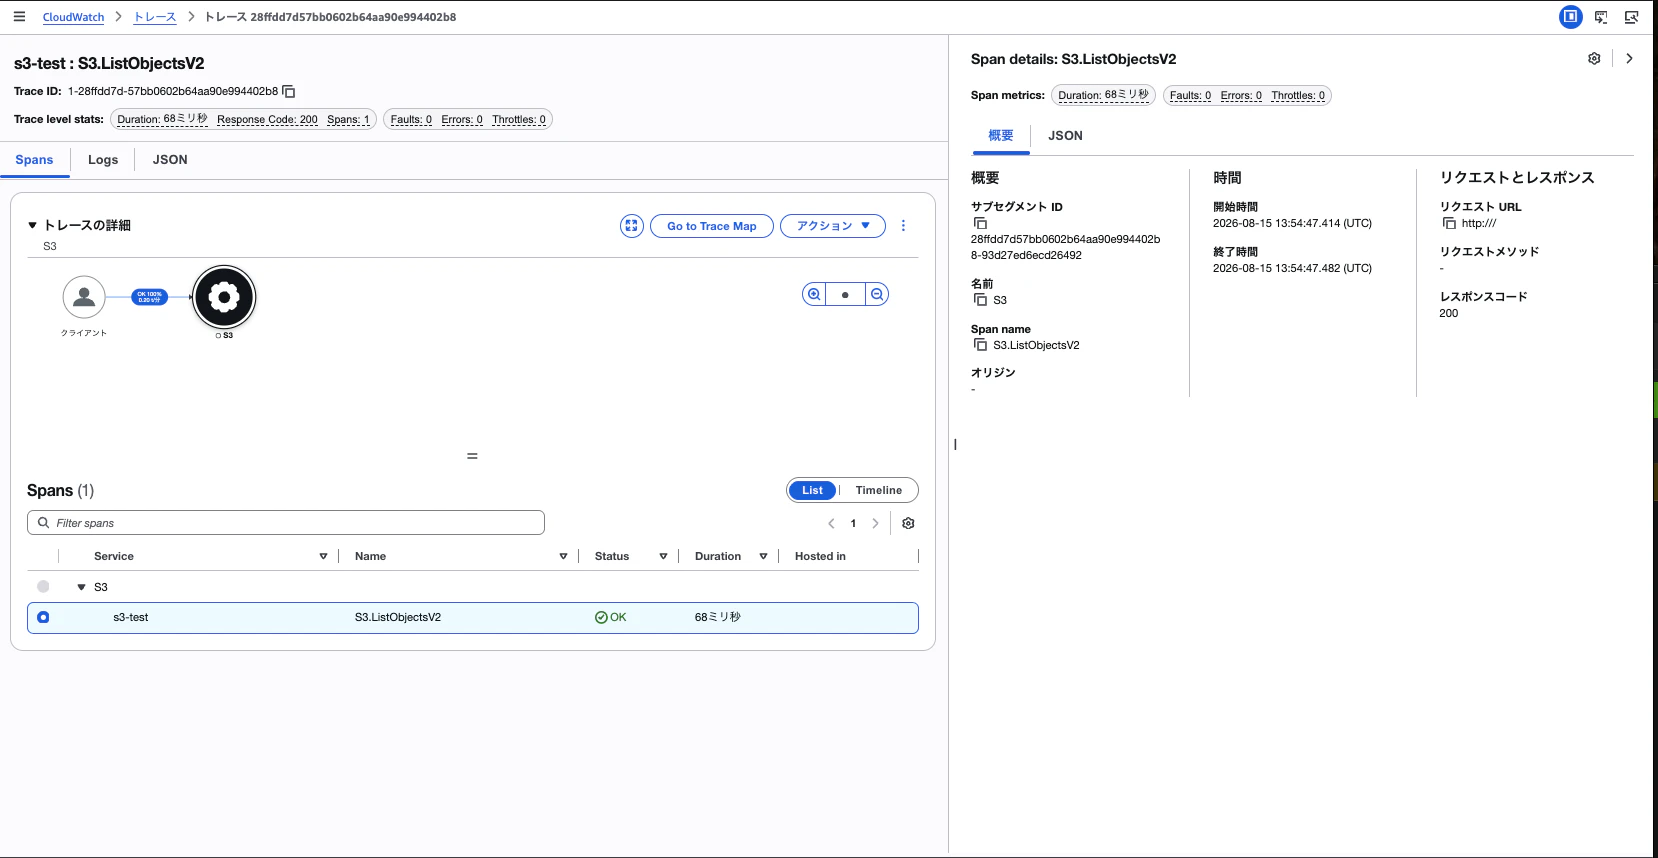Click the s3-test service cell
Viewport: 1658px width, 858px height.
[131, 617]
